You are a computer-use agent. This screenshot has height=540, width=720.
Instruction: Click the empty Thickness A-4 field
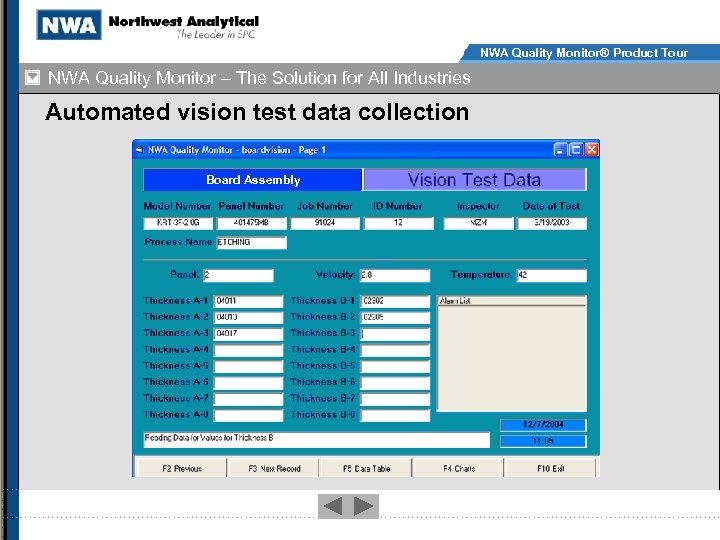point(248,350)
